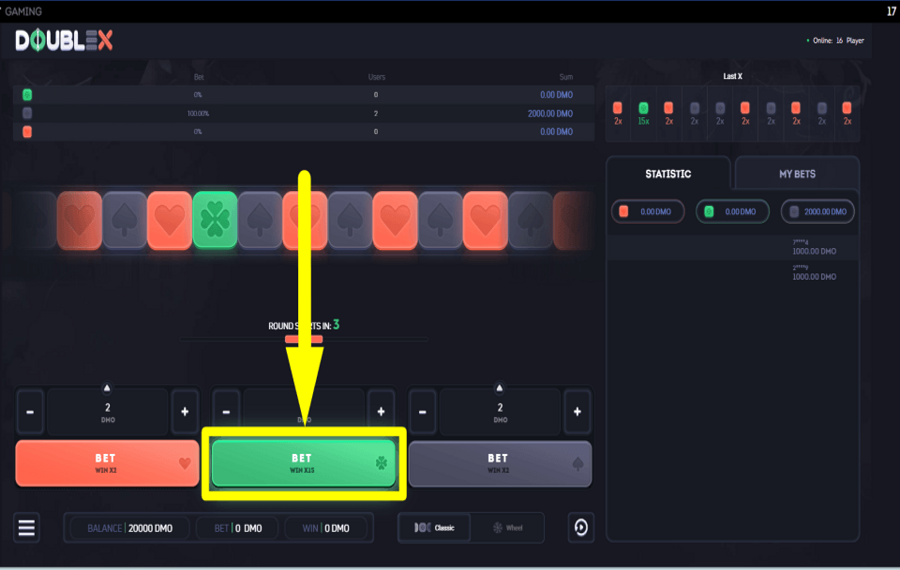Open the hamburger menu at bottom left
The width and height of the screenshot is (900, 570).
click(x=27, y=528)
